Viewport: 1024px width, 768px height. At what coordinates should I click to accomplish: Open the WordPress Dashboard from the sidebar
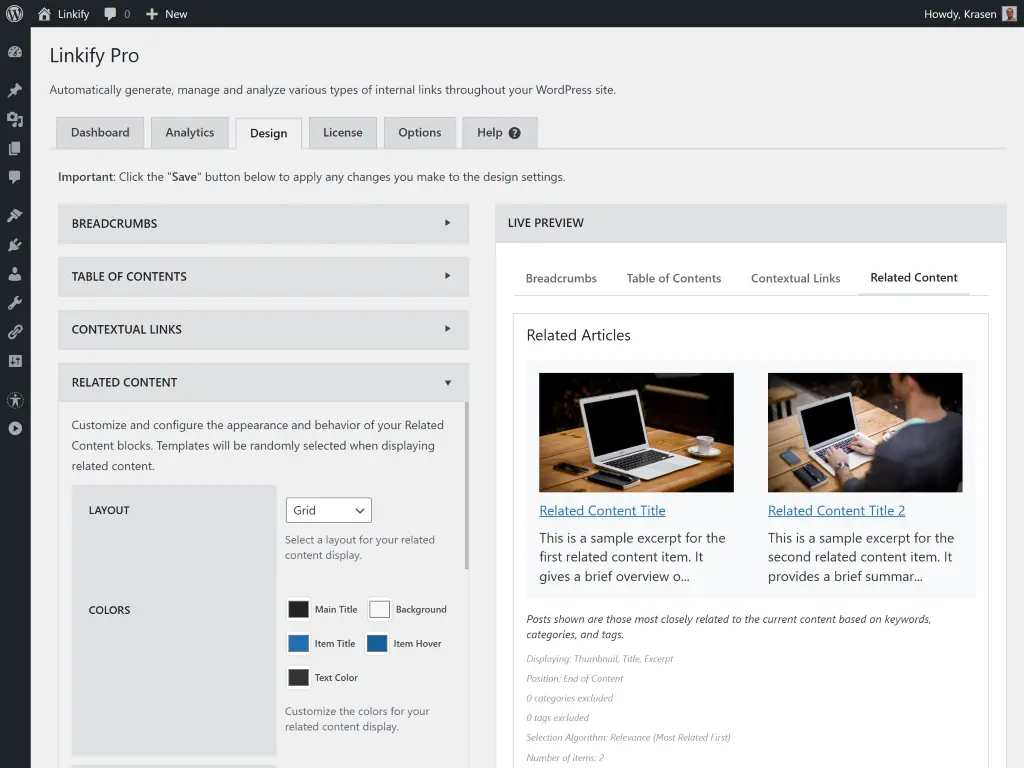(x=17, y=52)
